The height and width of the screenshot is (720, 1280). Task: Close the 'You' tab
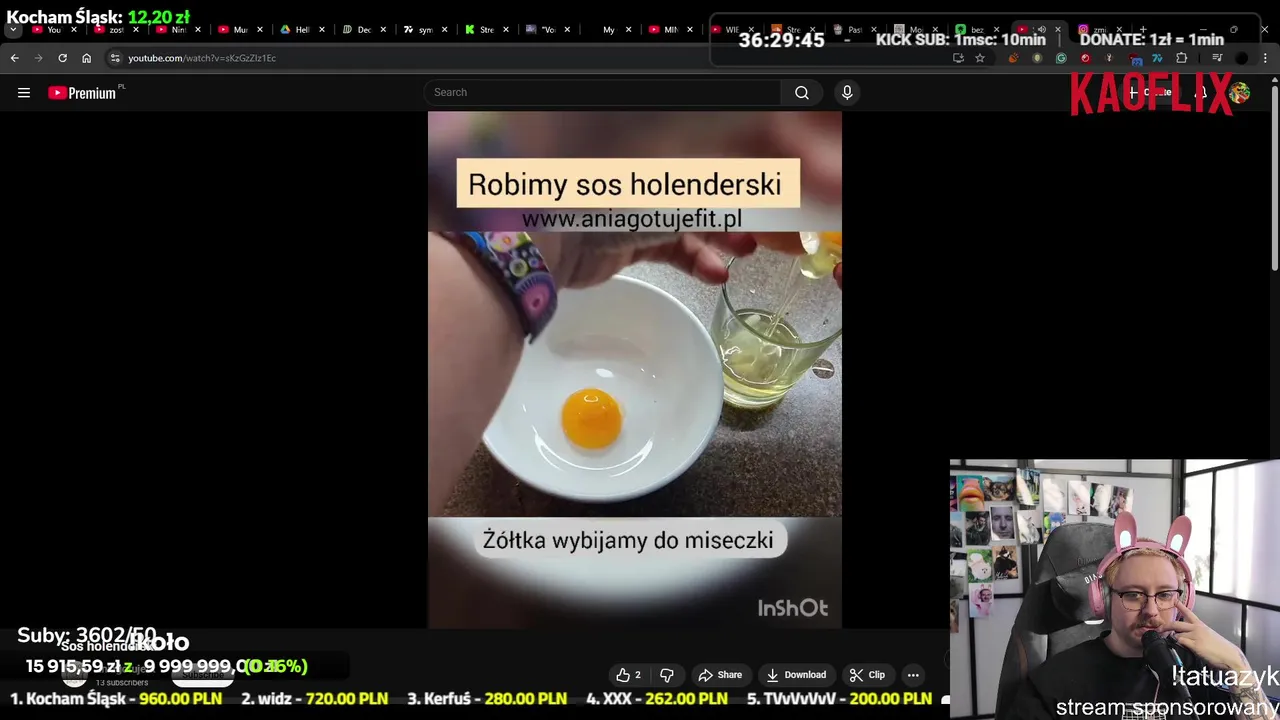click(x=73, y=30)
